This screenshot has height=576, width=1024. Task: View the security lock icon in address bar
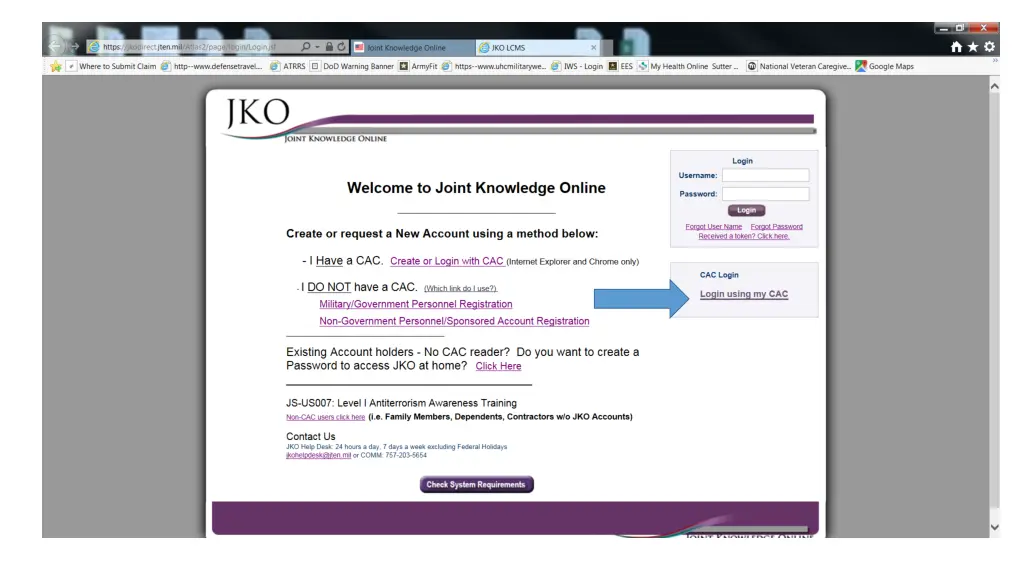click(329, 47)
